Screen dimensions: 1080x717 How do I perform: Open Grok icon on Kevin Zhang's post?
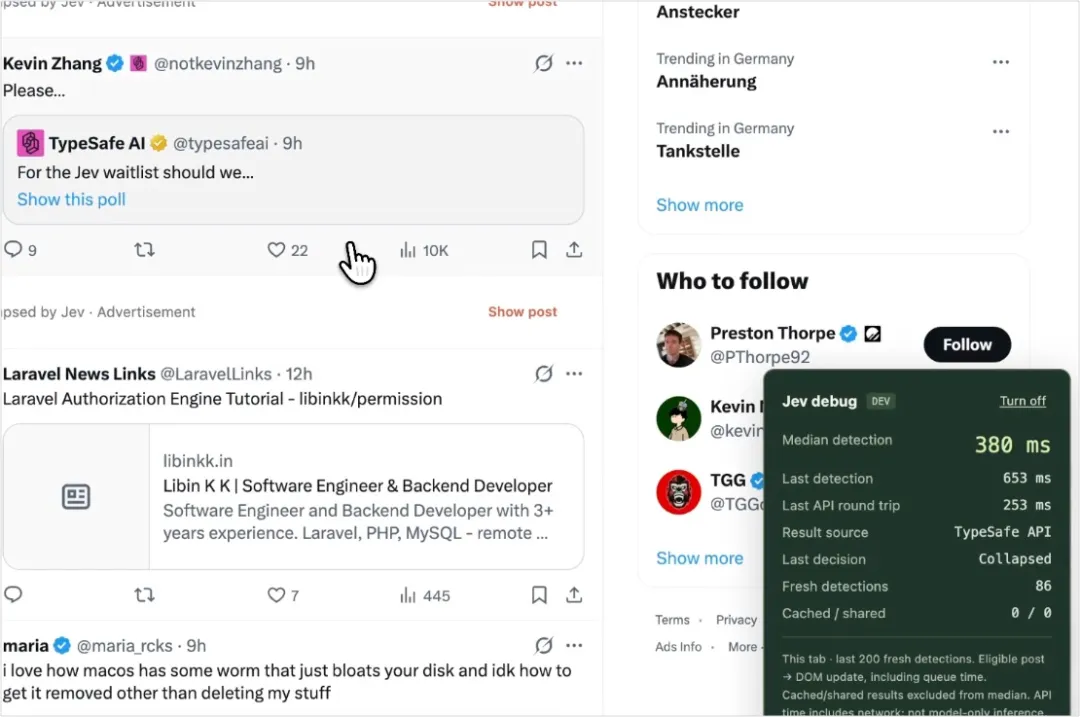(543, 63)
